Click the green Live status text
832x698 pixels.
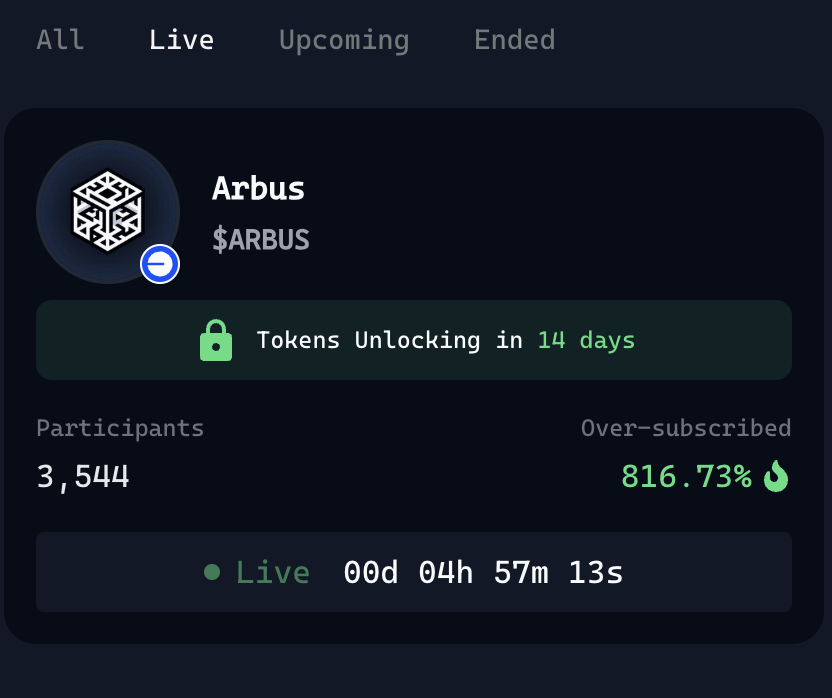coord(273,572)
